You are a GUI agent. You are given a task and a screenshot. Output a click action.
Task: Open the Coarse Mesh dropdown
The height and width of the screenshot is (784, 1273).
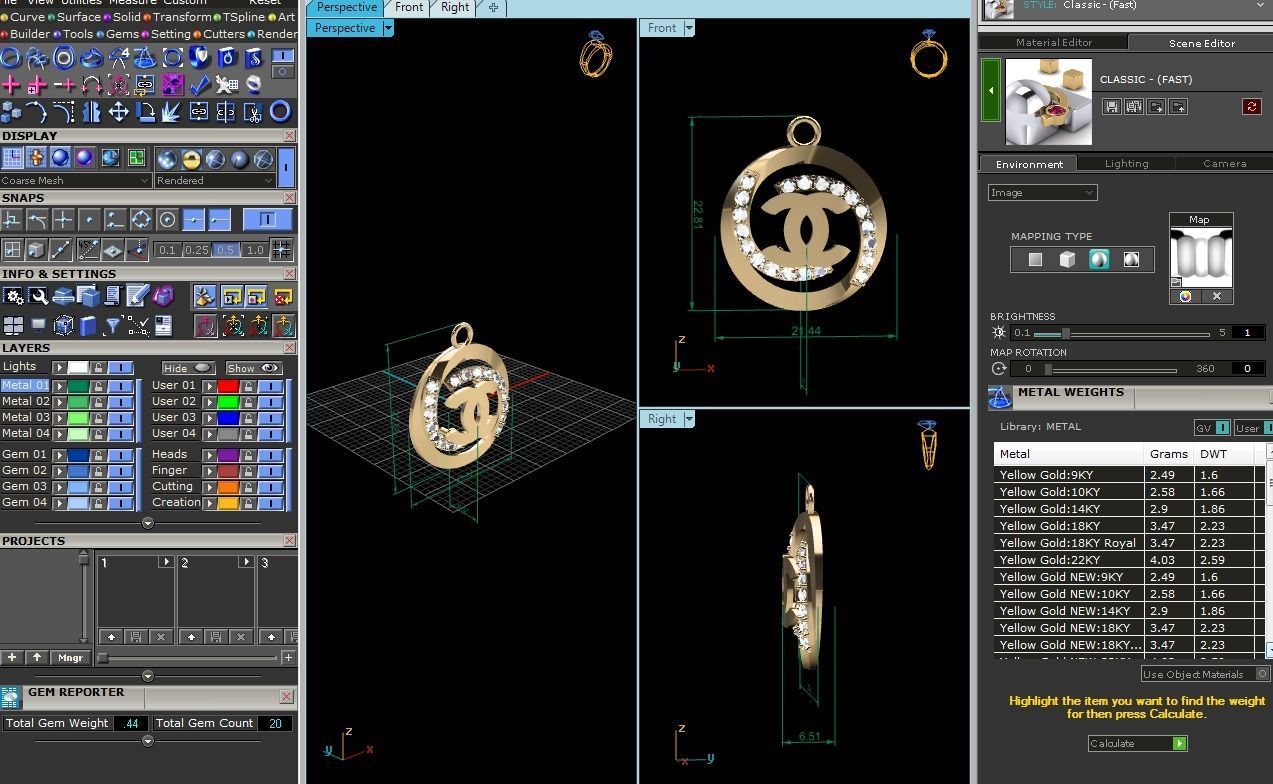click(76, 180)
